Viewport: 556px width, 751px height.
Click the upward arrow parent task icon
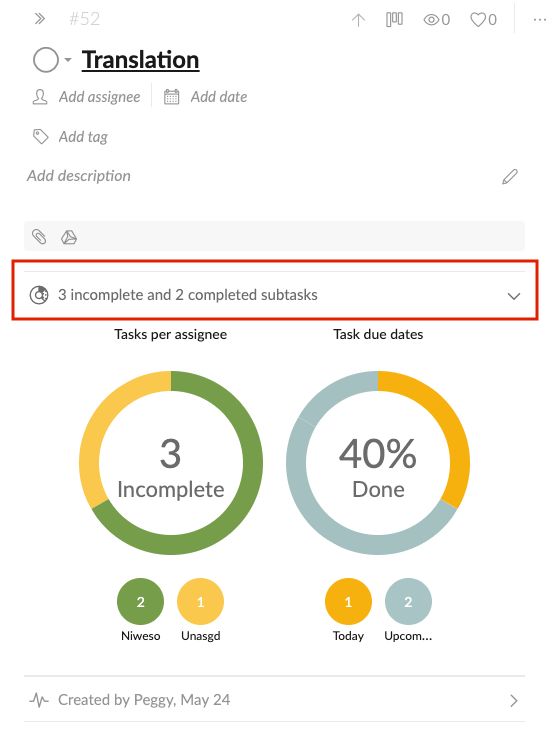coord(358,20)
